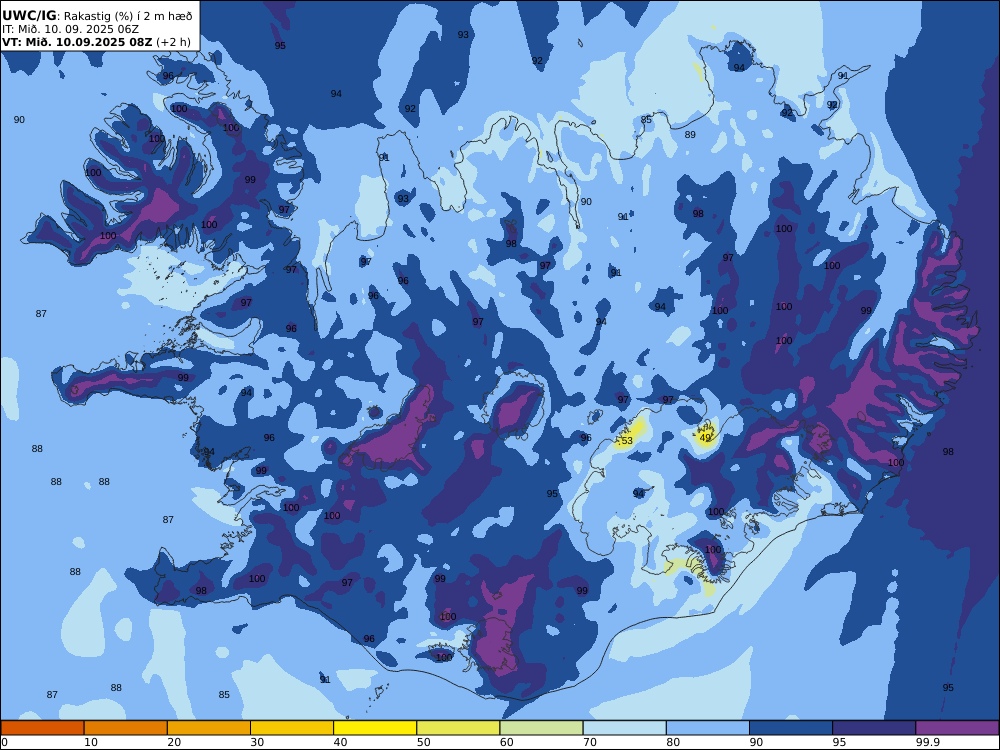This screenshot has height=750, width=1000.
Task: Choose the 80–90 medium blue legend swatch
Action: [x=708, y=728]
